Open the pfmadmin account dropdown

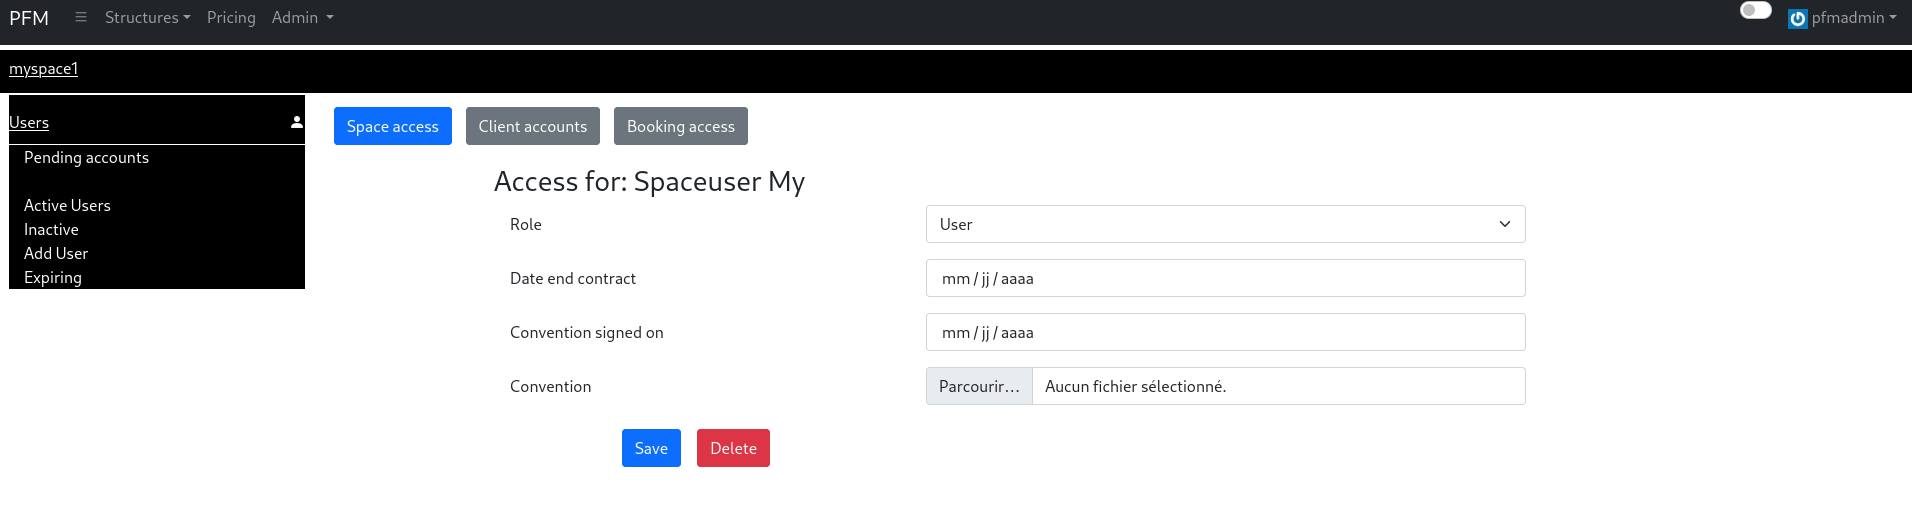pos(1853,18)
